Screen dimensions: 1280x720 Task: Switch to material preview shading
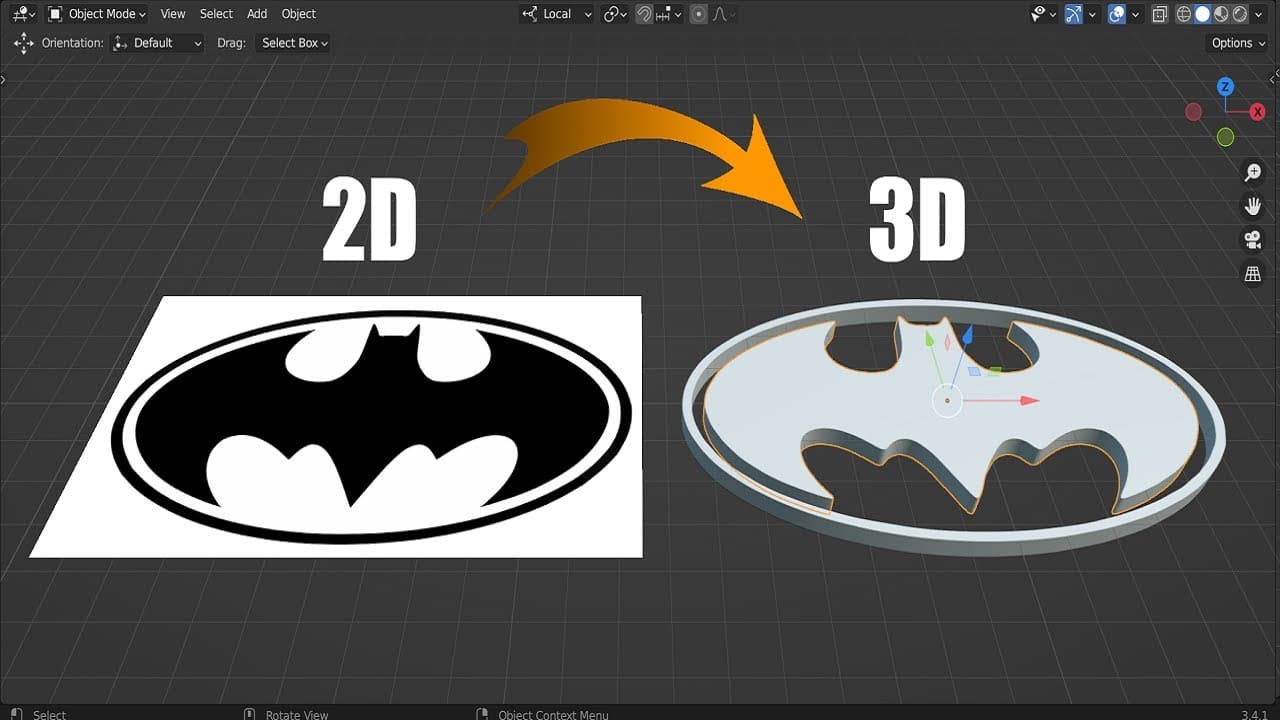click(x=1221, y=14)
